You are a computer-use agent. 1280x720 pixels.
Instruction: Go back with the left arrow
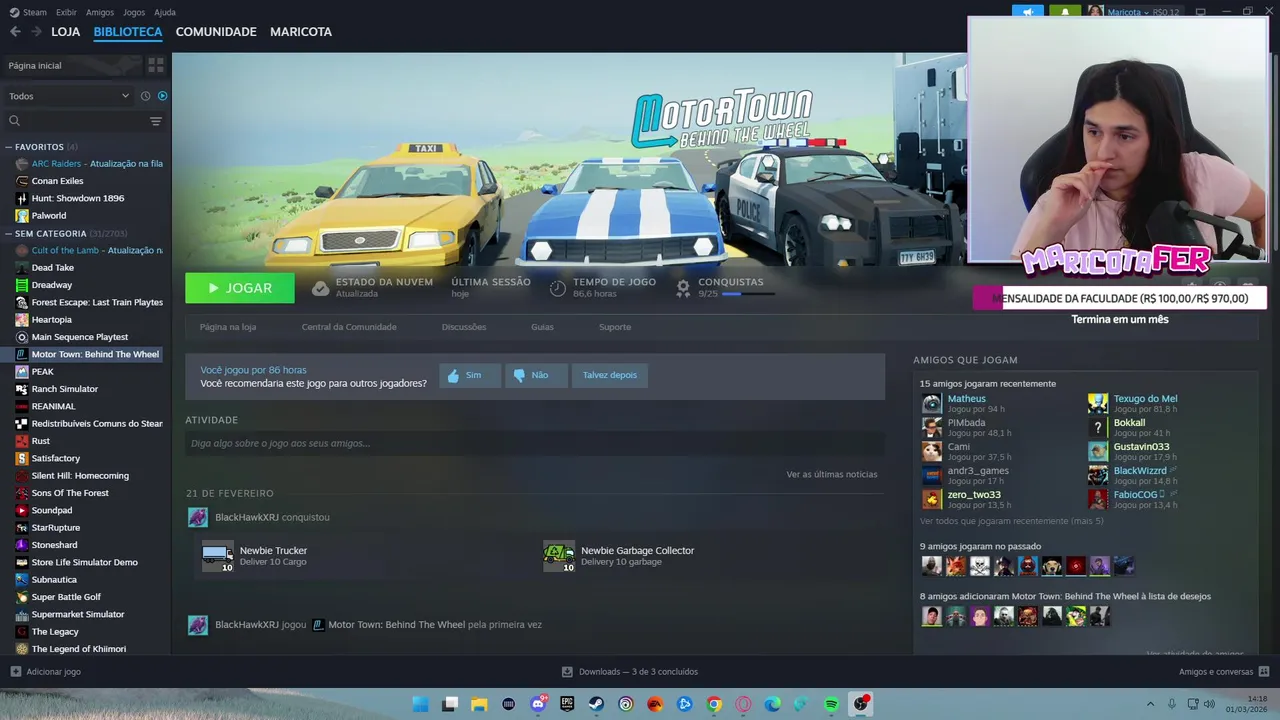point(15,32)
